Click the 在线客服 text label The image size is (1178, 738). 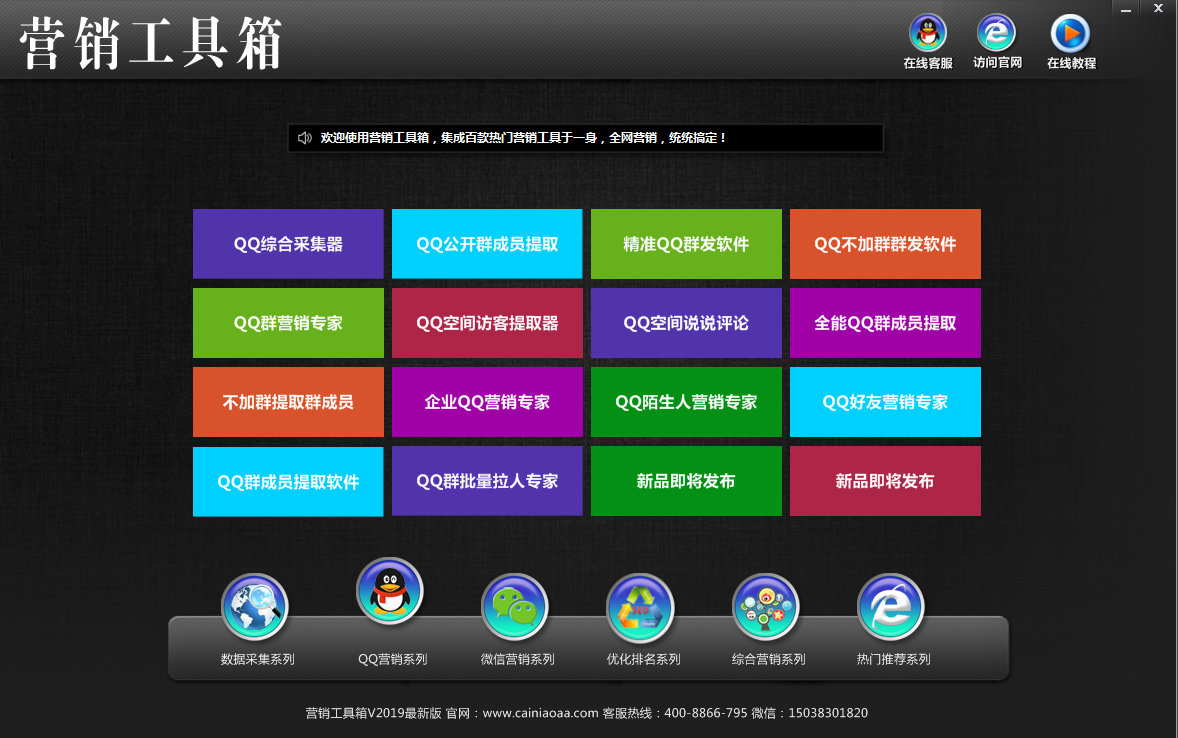click(x=928, y=63)
